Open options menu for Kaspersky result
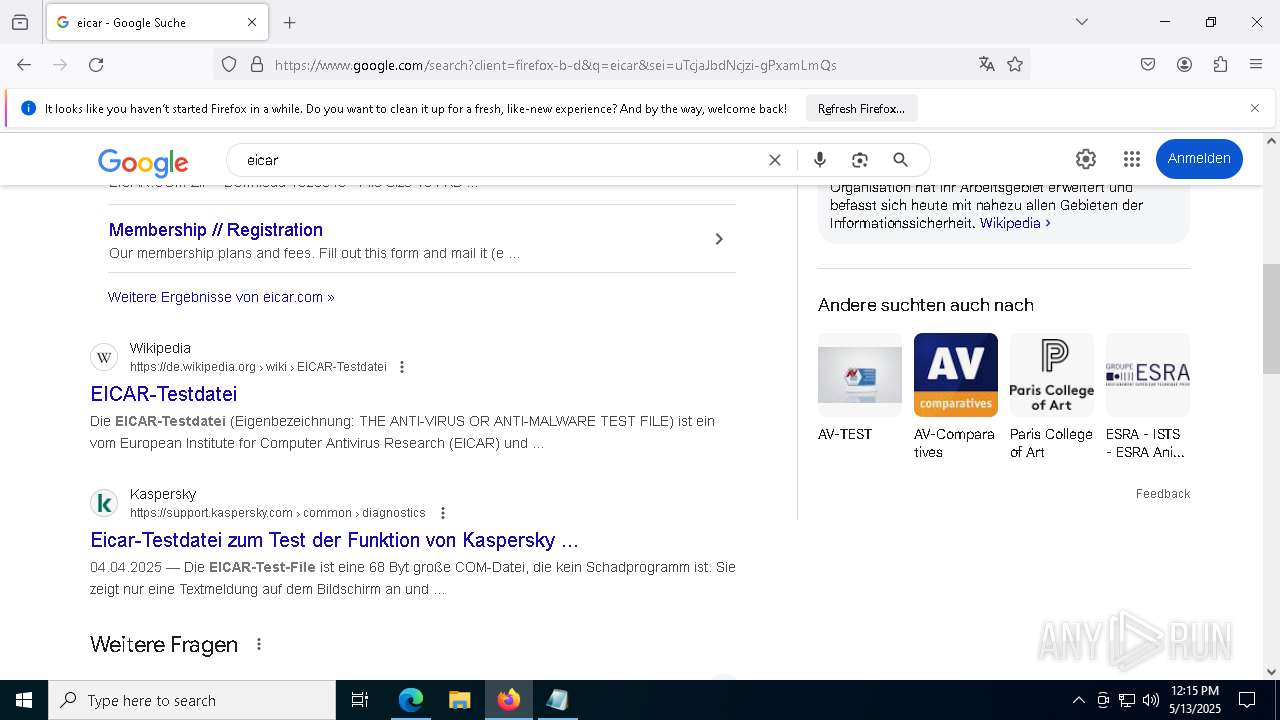 coord(443,513)
